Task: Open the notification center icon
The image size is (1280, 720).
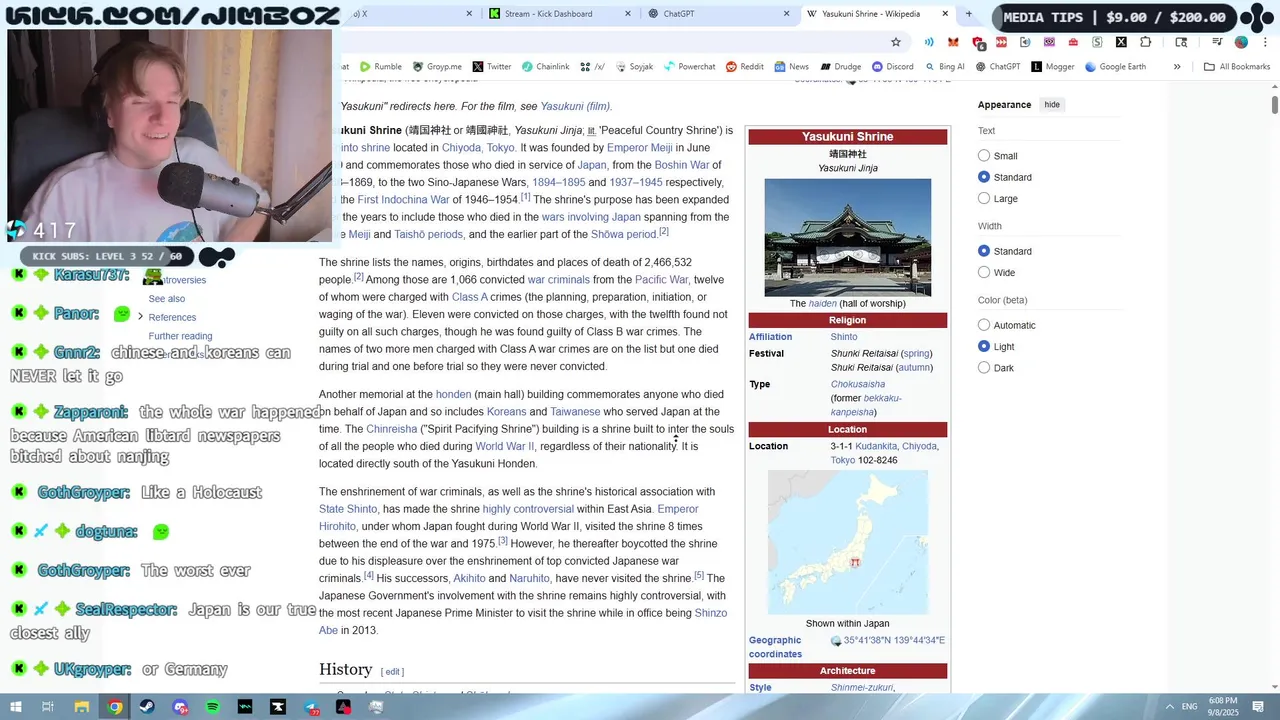Action: (1260, 707)
